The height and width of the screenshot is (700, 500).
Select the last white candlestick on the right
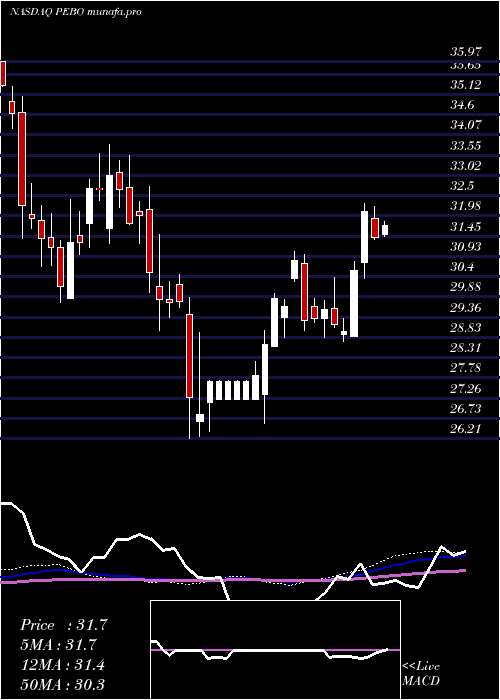click(x=385, y=229)
